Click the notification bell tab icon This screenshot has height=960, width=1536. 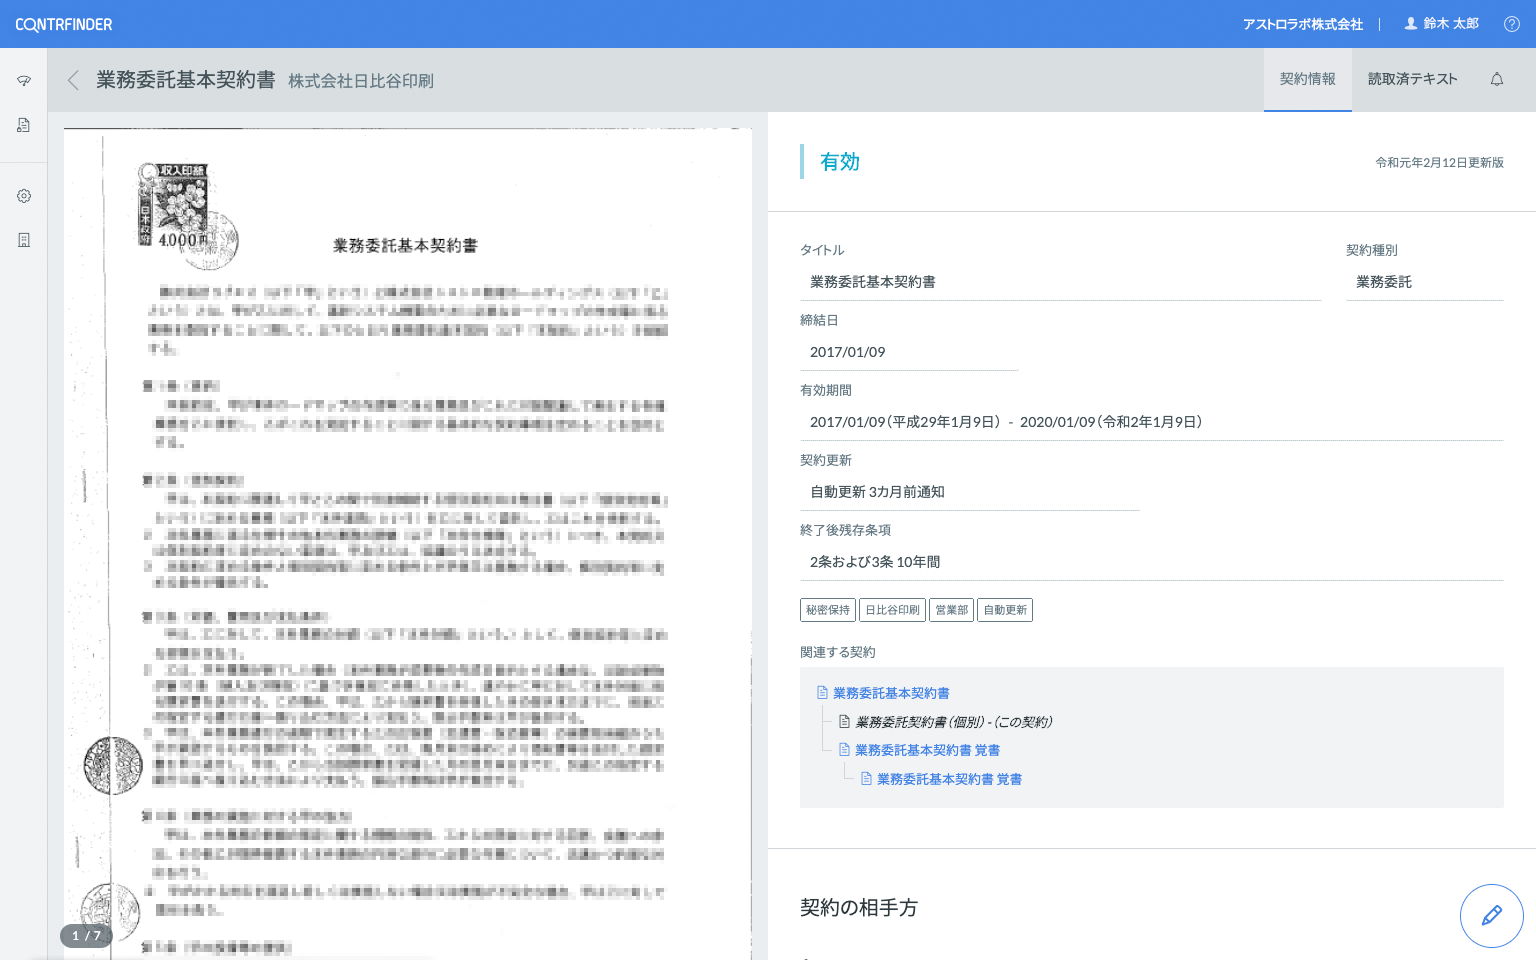click(x=1496, y=79)
